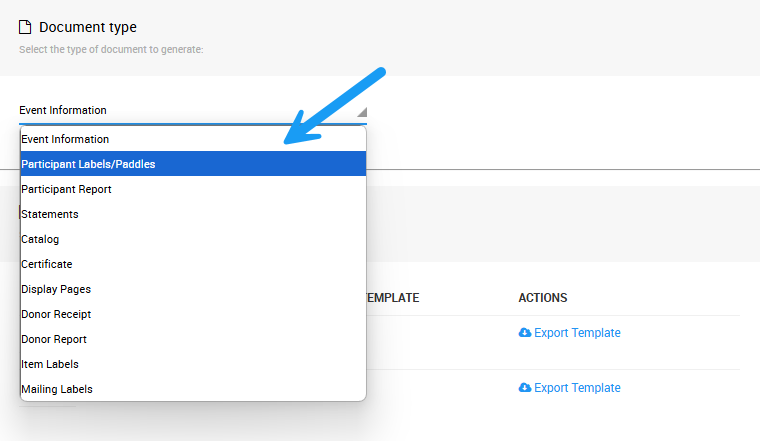Choose Mailing Labels document type
The image size is (760, 441).
click(57, 389)
